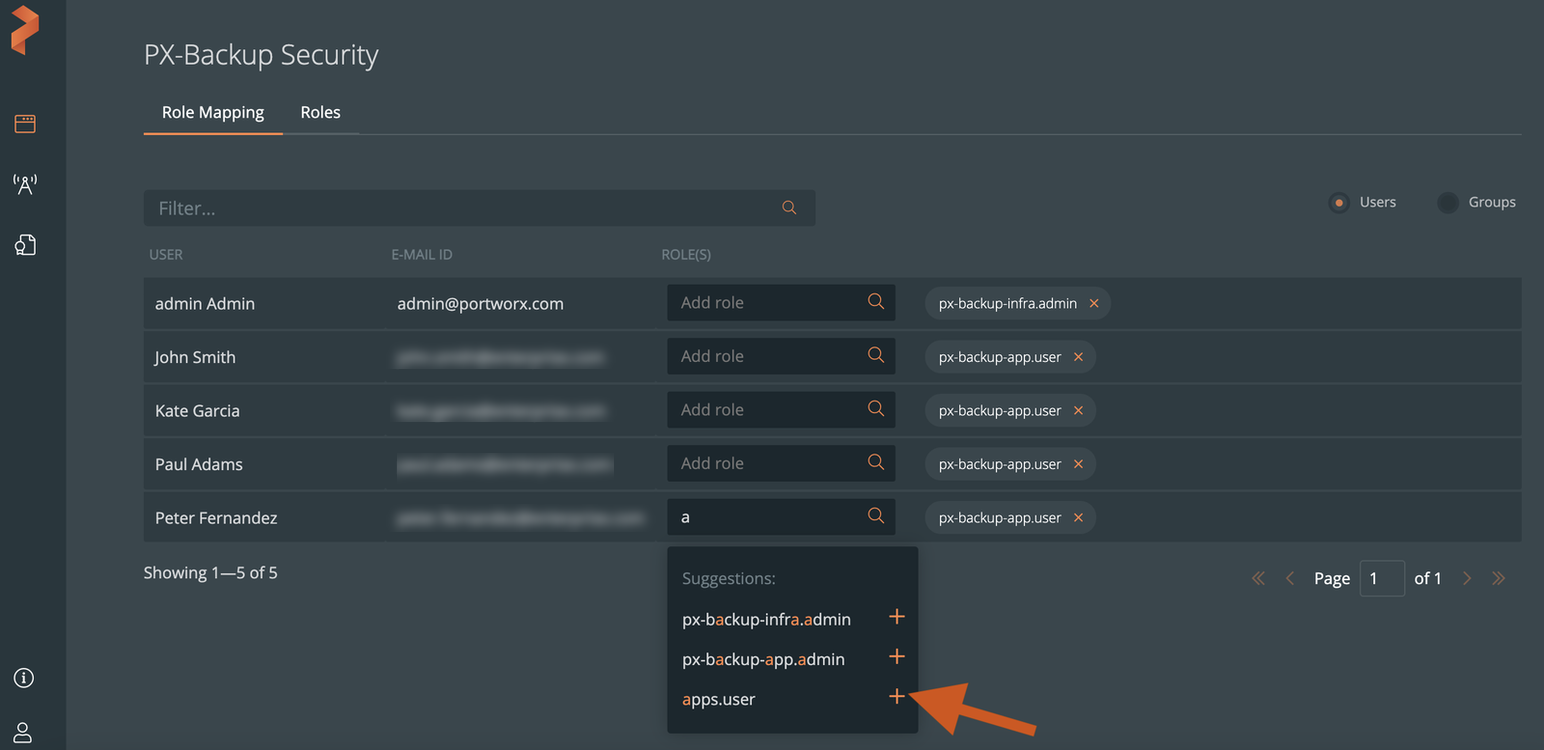Switch to the Role Mapping tab

click(213, 112)
